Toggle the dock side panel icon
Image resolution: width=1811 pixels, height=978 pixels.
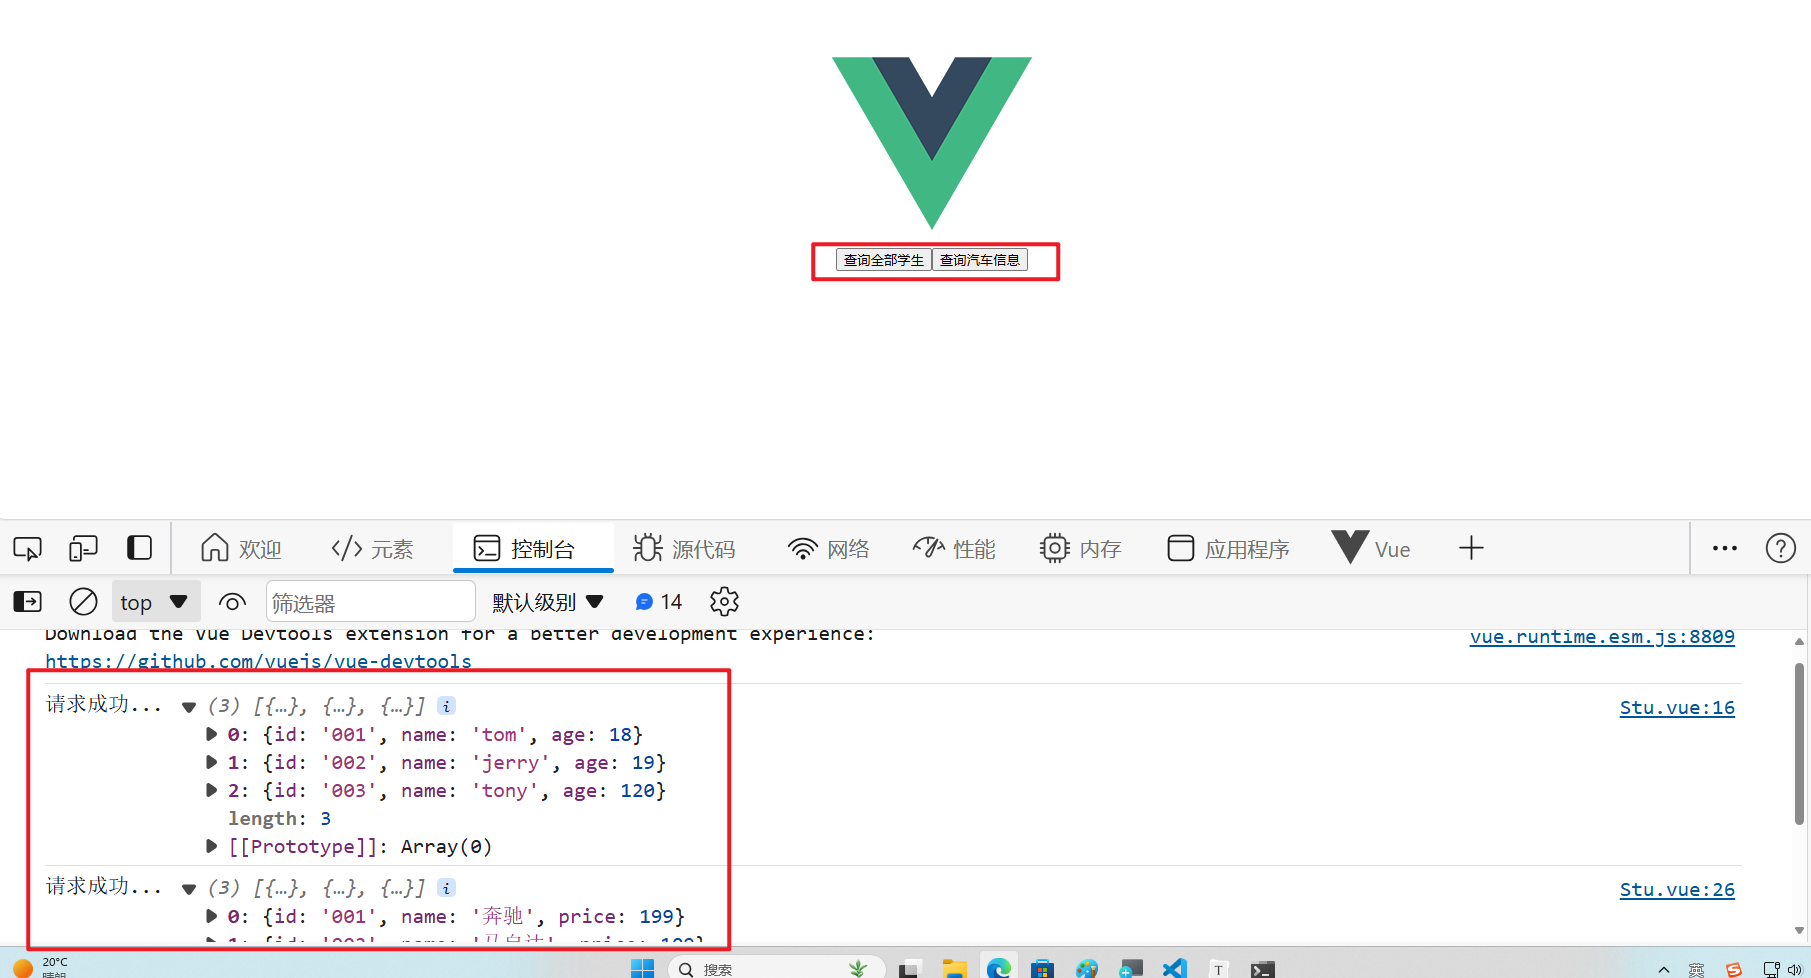(139, 548)
